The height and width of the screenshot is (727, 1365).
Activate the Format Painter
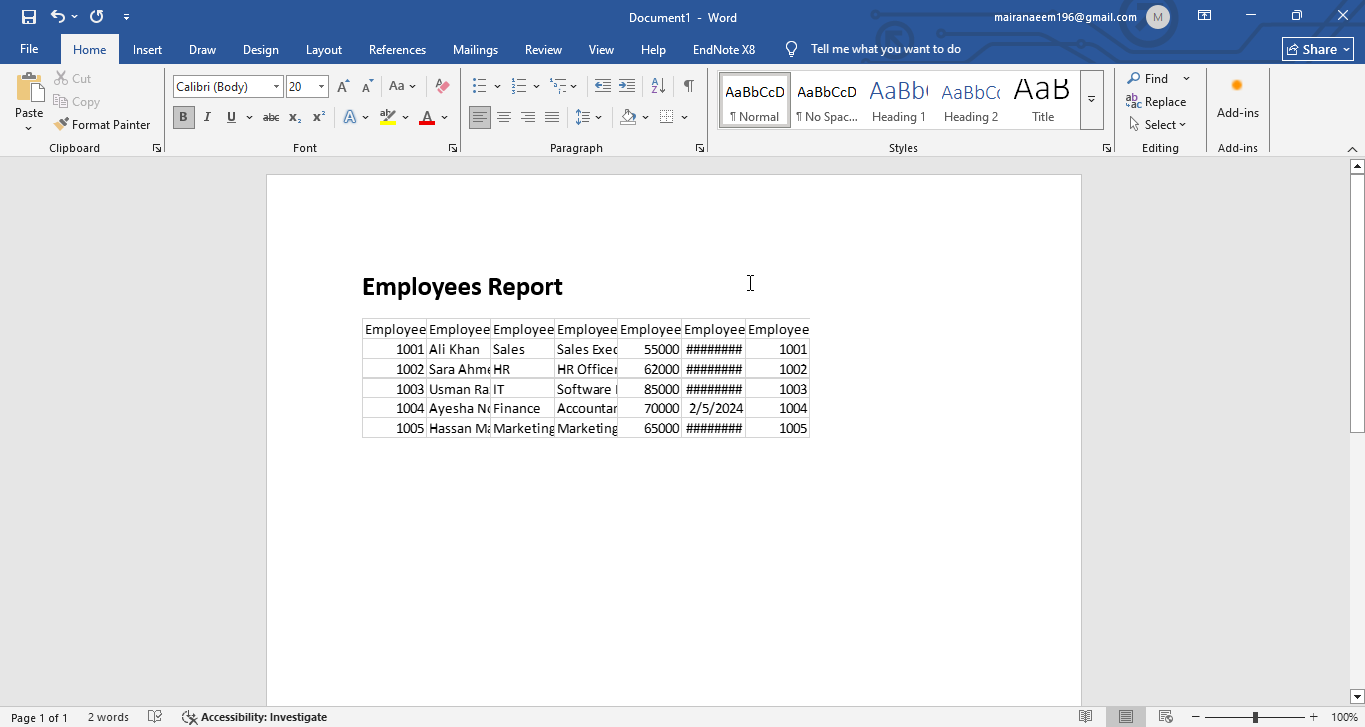(x=103, y=125)
